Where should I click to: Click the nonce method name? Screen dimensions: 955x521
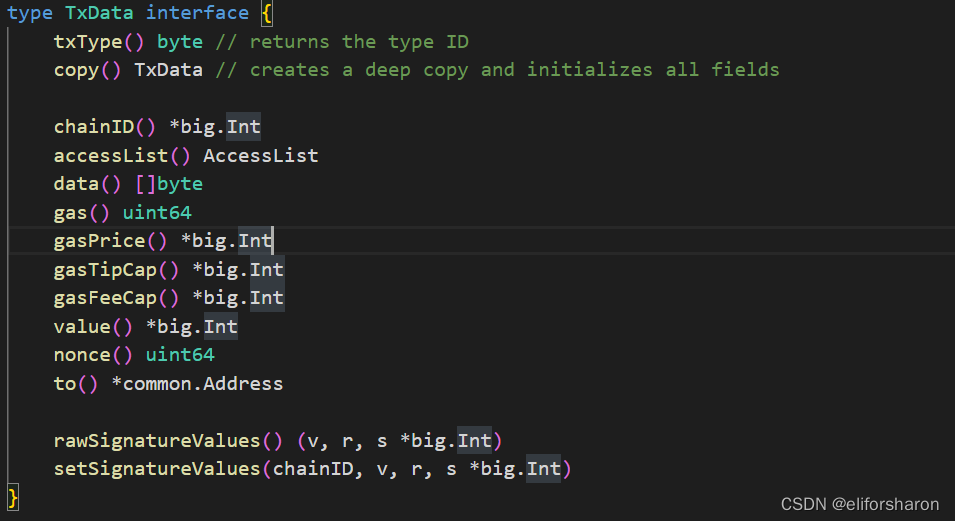click(x=82, y=355)
